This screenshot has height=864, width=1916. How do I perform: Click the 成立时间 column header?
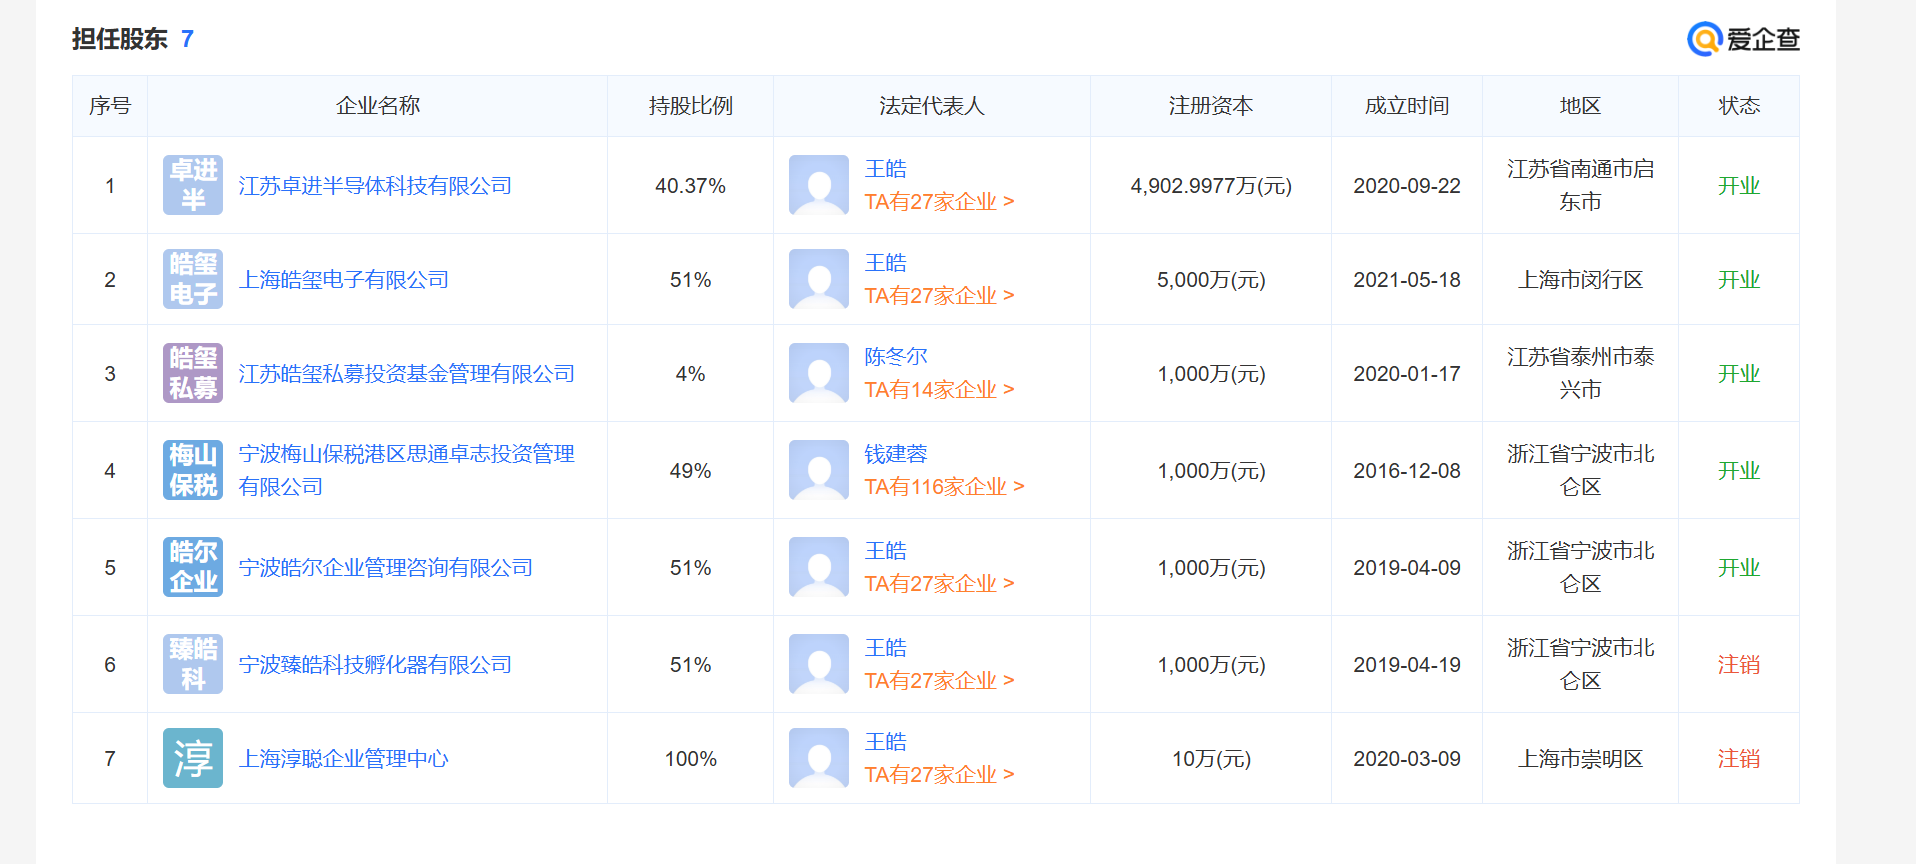pos(1407,106)
